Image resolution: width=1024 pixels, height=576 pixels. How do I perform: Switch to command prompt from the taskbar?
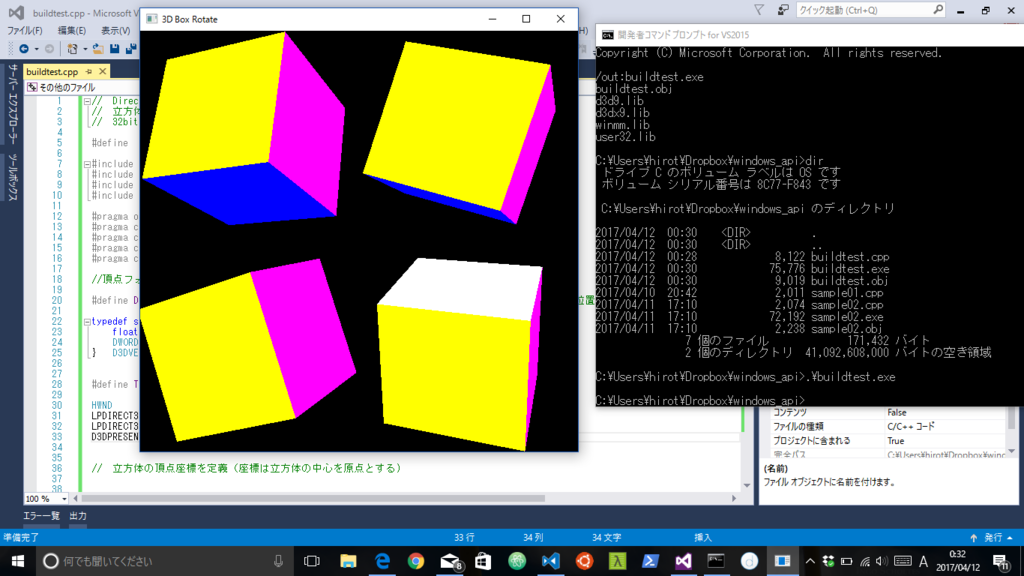click(x=716, y=561)
